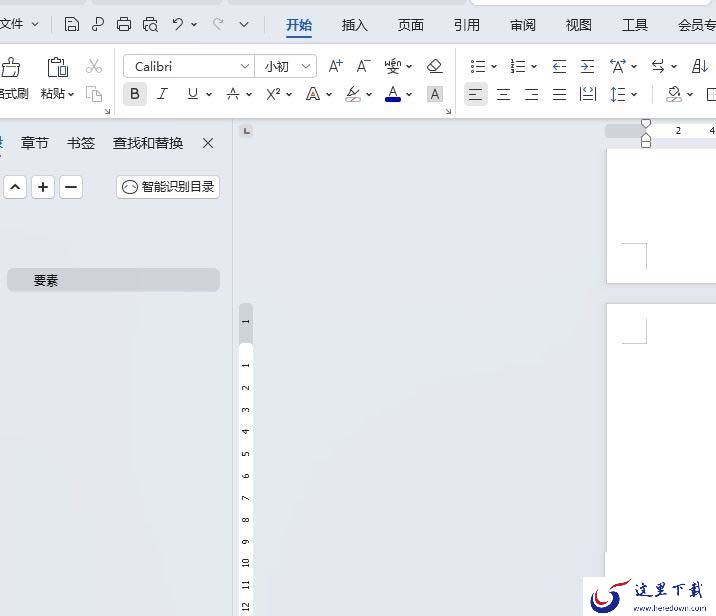Open the tab stop selector at ruler corner
Screen dimensions: 716x616
click(x=247, y=132)
